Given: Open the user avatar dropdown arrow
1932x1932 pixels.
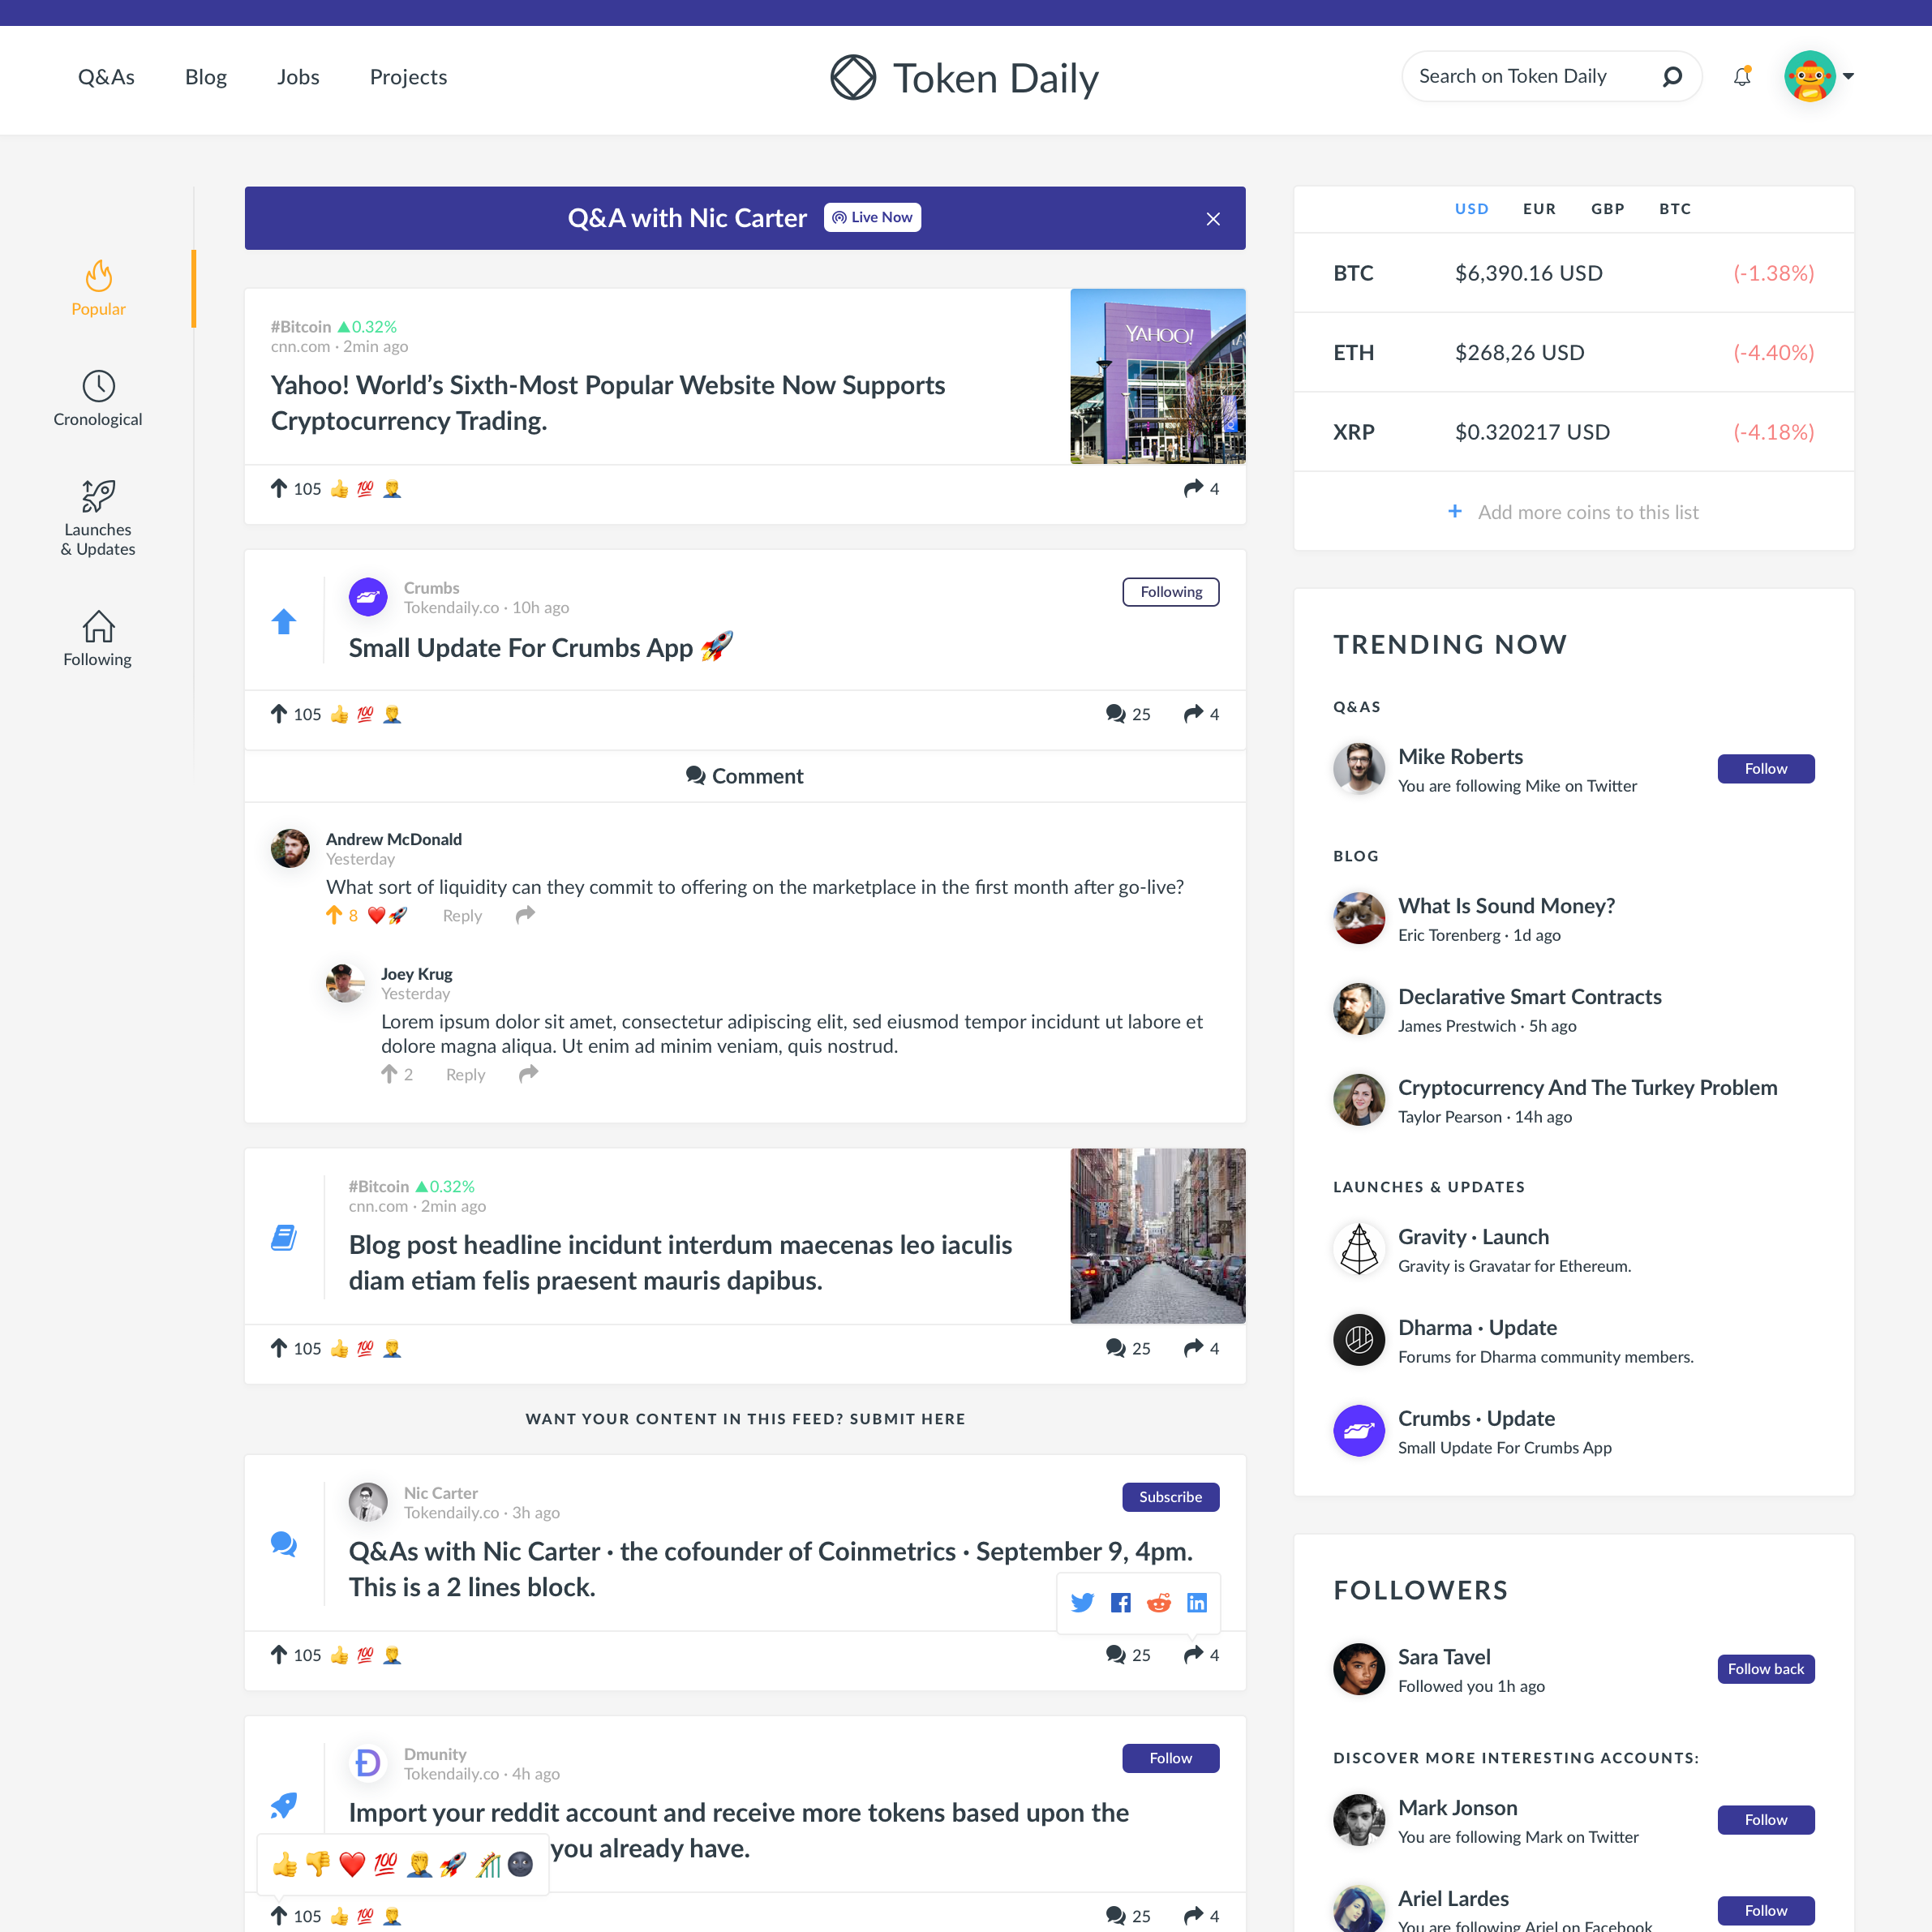Looking at the screenshot, I should (1848, 76).
